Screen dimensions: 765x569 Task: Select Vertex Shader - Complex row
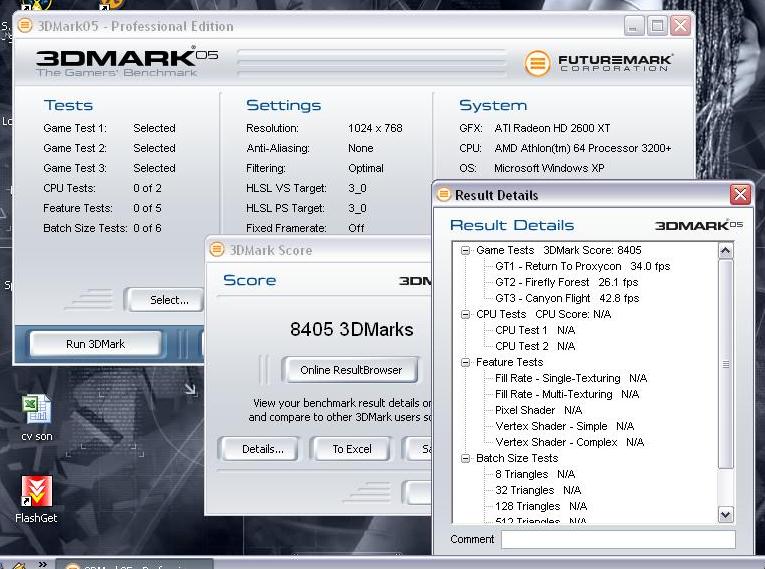pyautogui.click(x=569, y=442)
